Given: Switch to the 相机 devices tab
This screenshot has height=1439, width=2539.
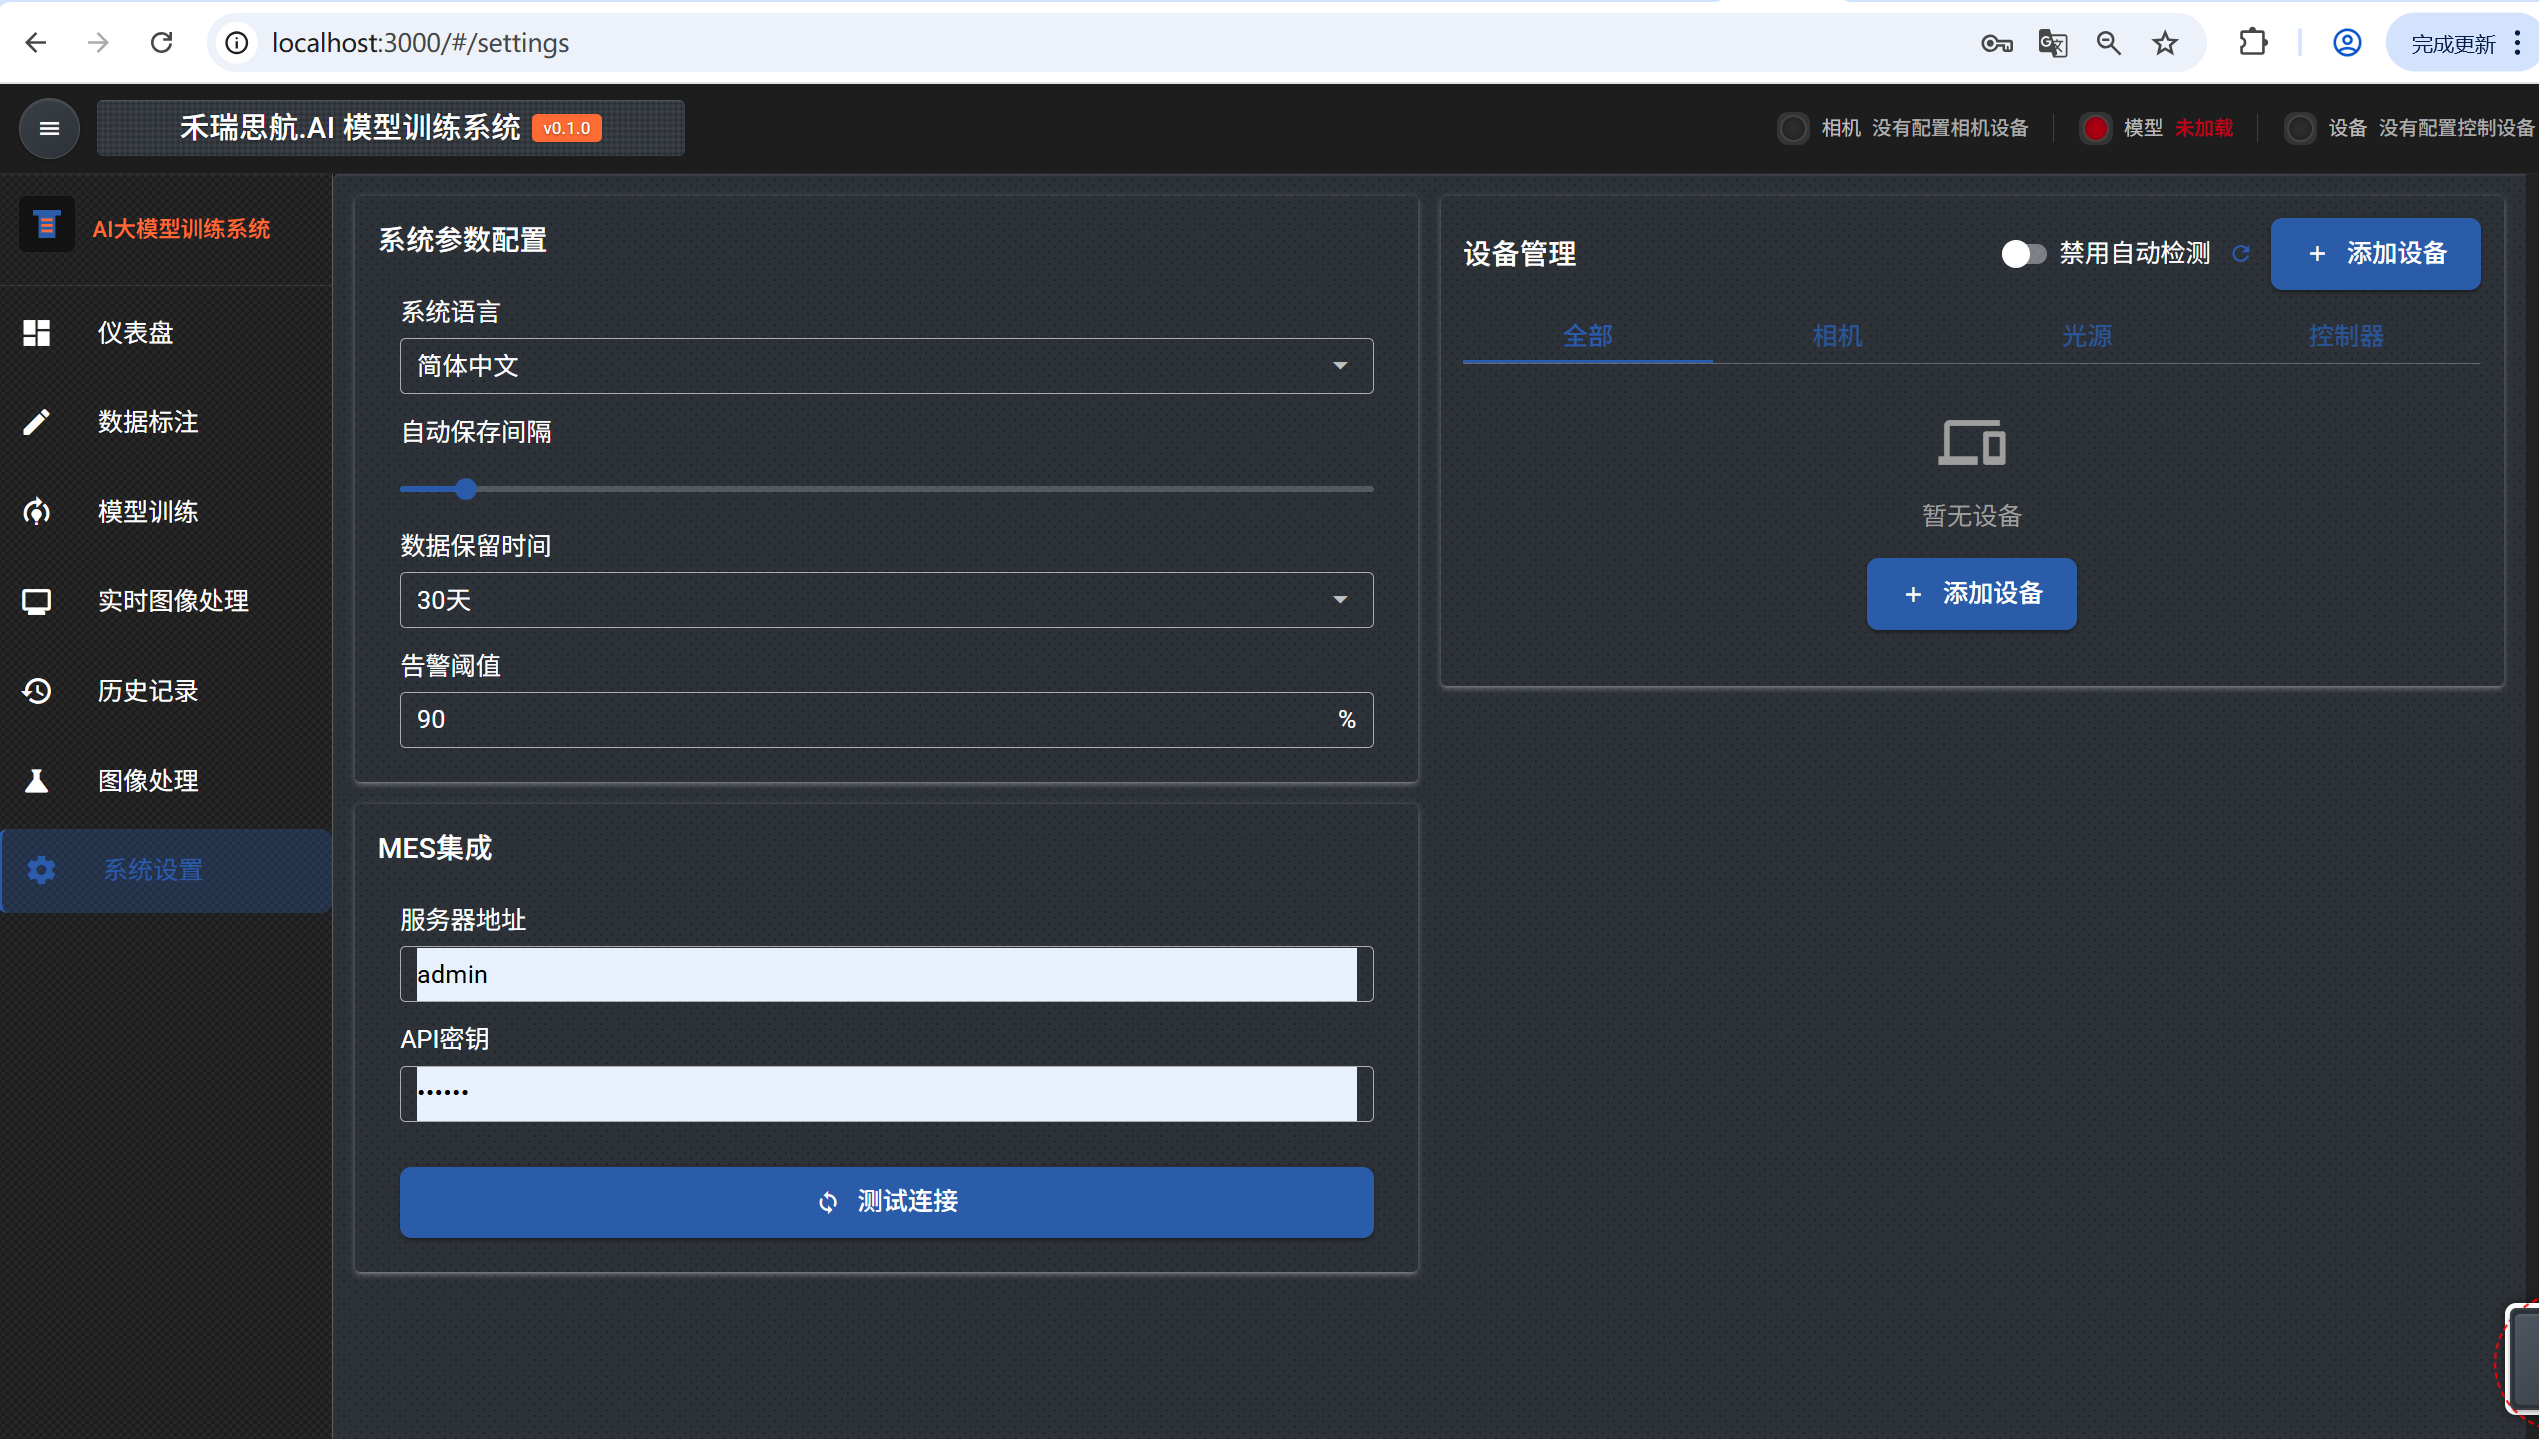Looking at the screenshot, I should [x=1837, y=336].
